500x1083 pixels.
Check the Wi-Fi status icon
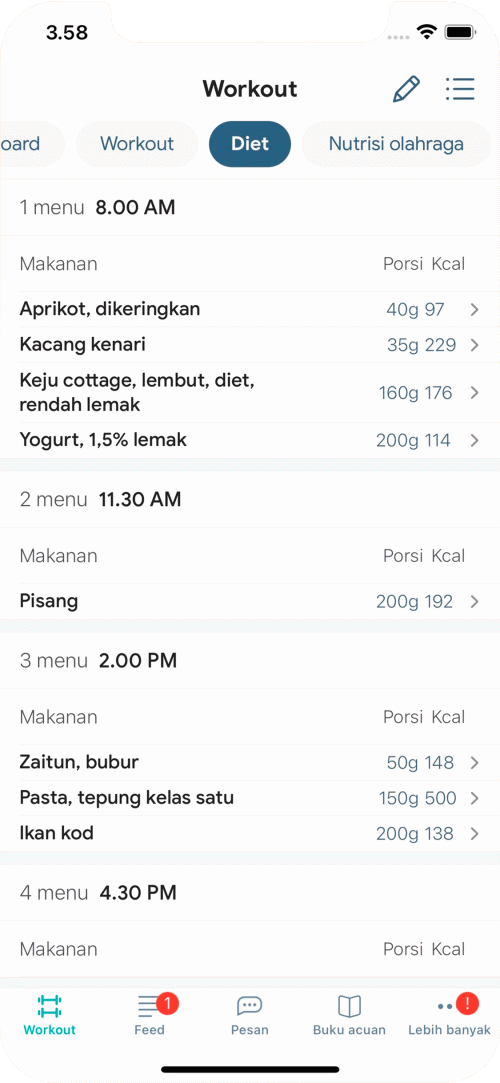(427, 32)
